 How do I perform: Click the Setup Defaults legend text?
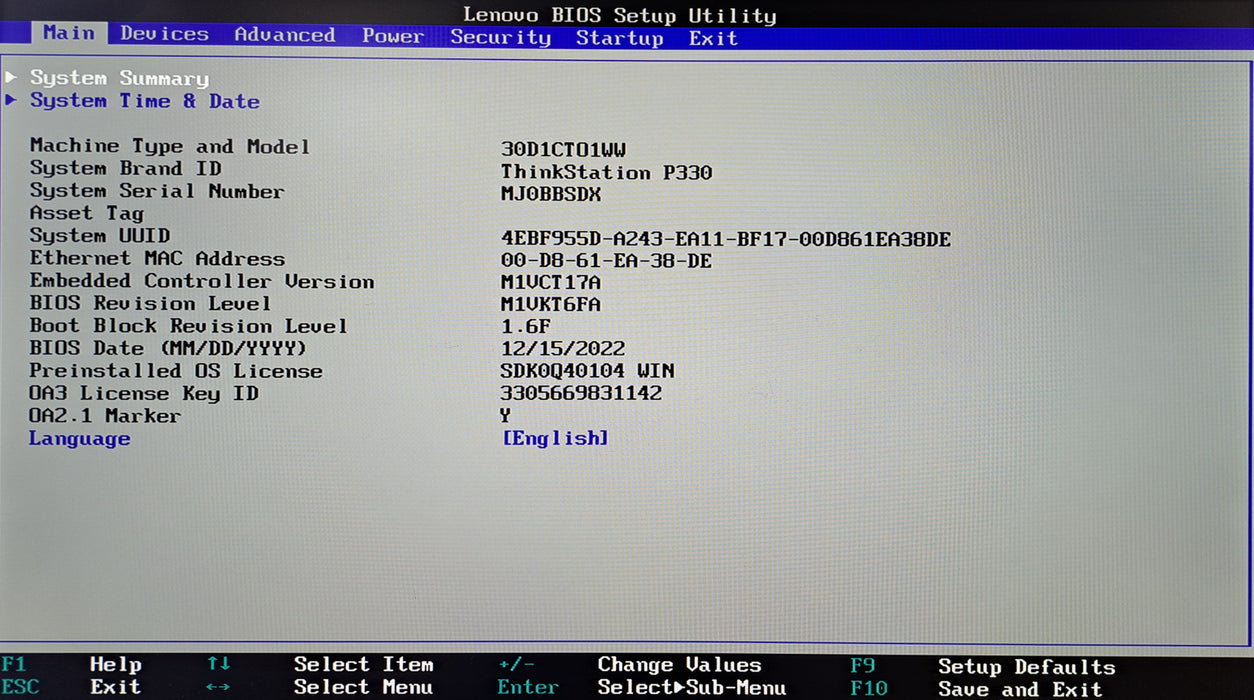[x=1027, y=667]
